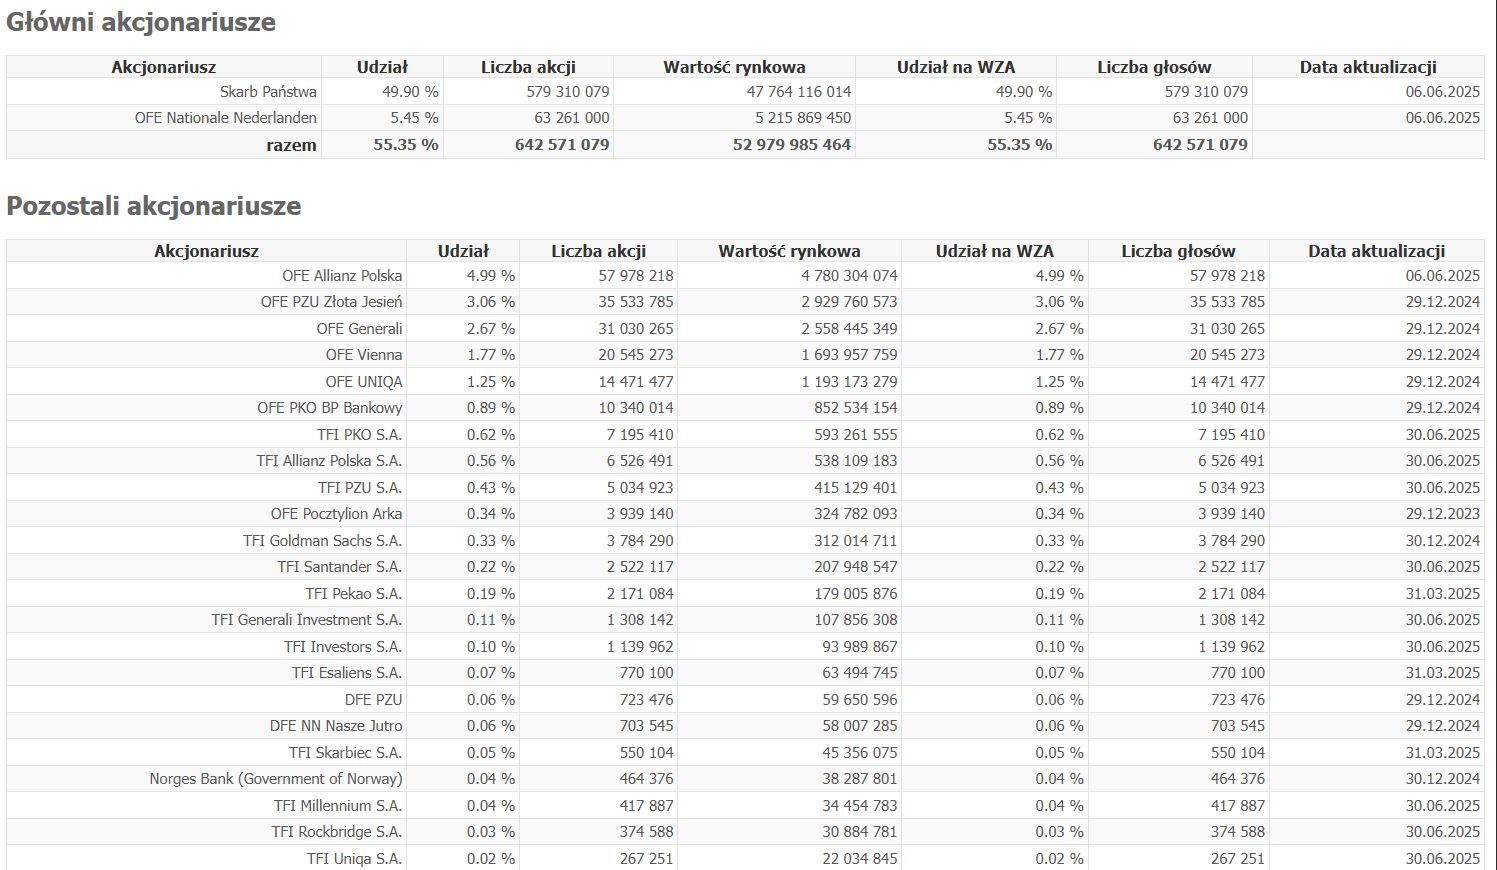Screen dimensions: 1497x870
Task: Select the TFI Skarbiec S.A. entry
Action: point(345,753)
